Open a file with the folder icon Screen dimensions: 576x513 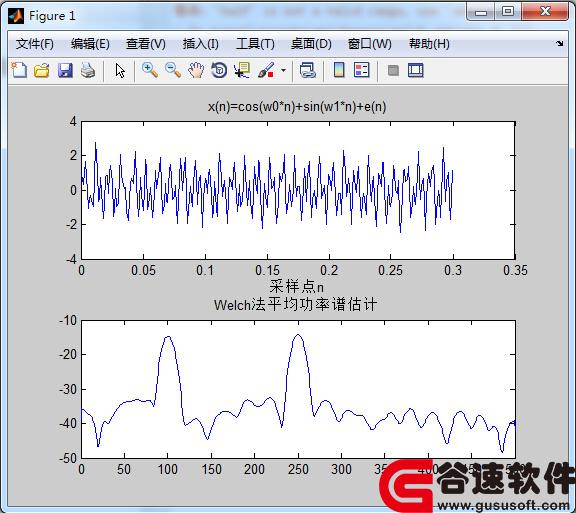point(42,70)
